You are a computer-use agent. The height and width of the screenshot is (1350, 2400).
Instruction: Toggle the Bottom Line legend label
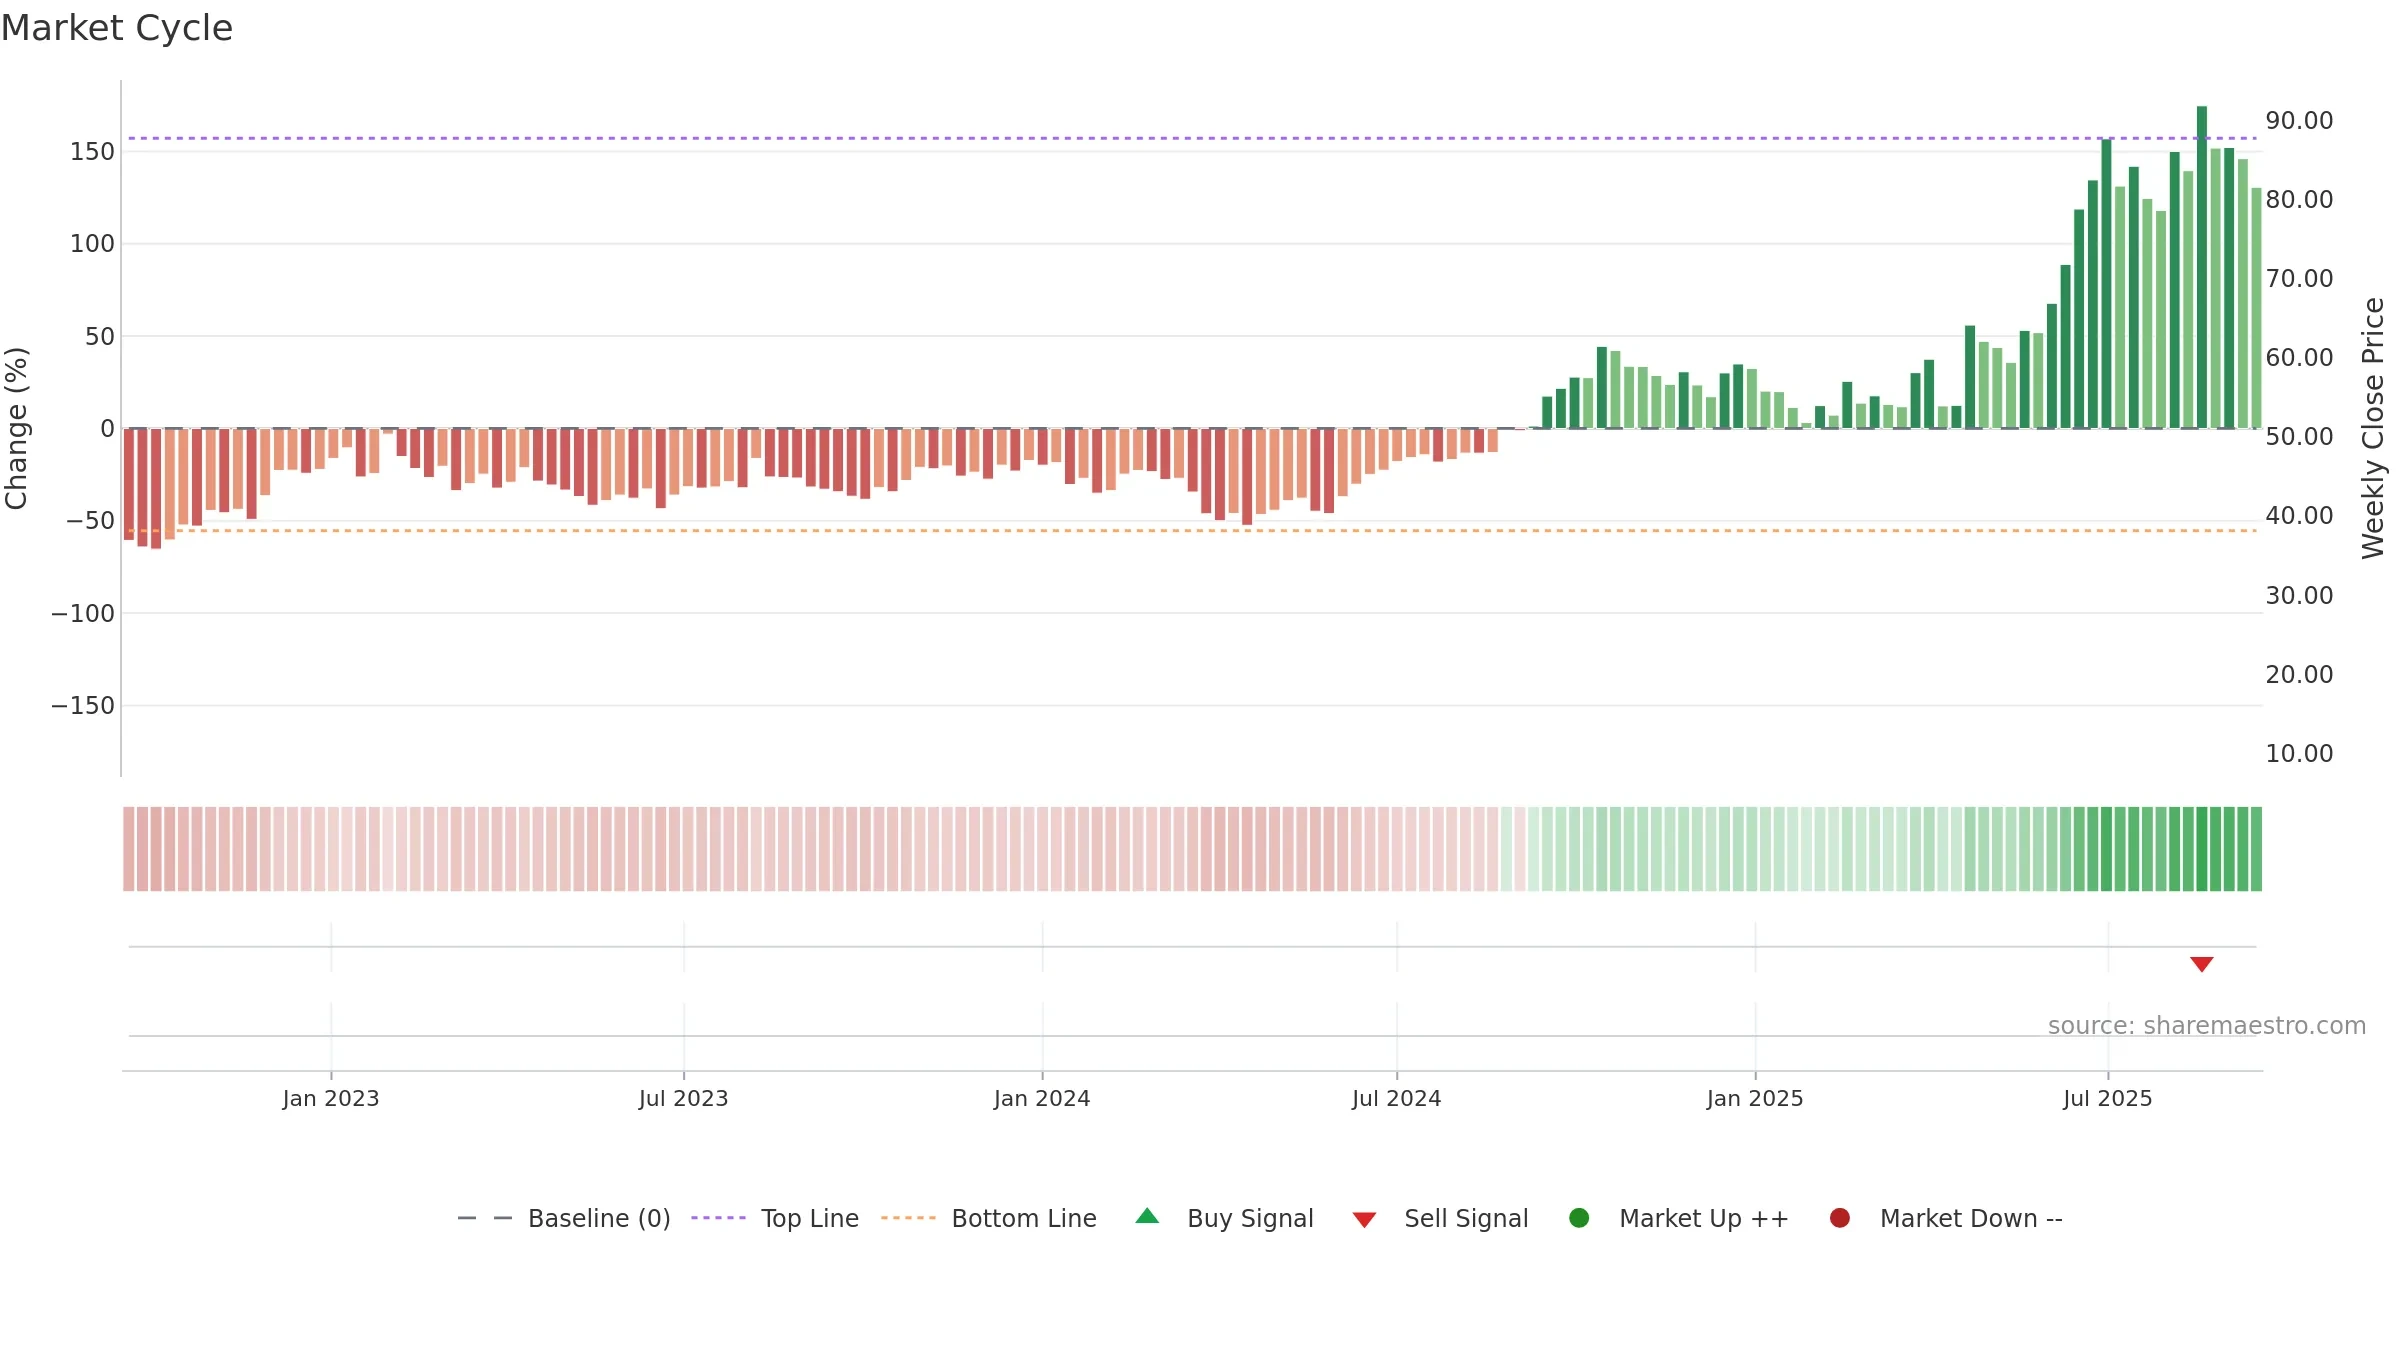click(1024, 1218)
